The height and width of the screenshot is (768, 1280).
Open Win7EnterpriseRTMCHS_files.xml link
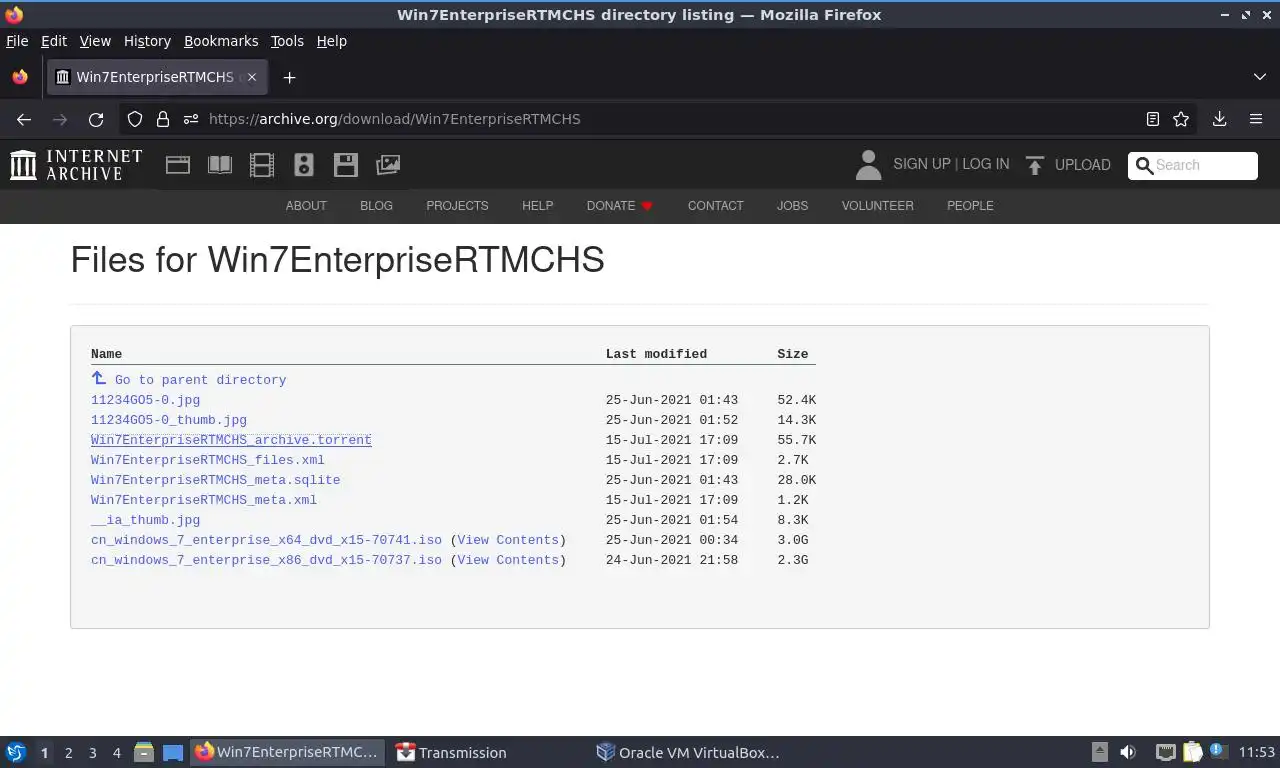[208, 460]
